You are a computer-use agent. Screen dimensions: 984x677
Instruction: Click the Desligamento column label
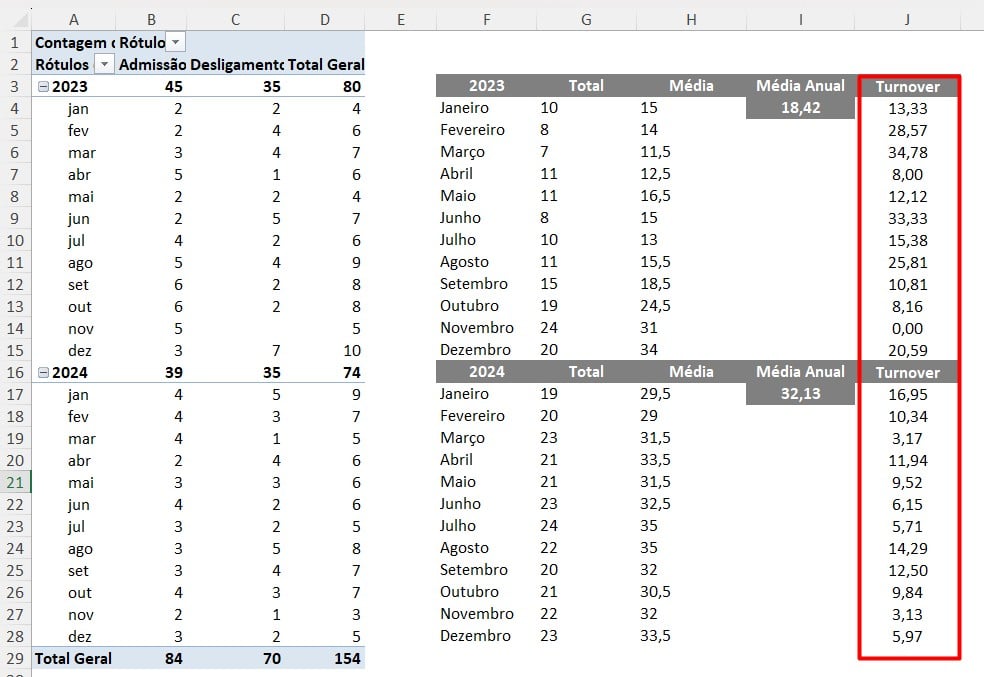click(x=237, y=64)
